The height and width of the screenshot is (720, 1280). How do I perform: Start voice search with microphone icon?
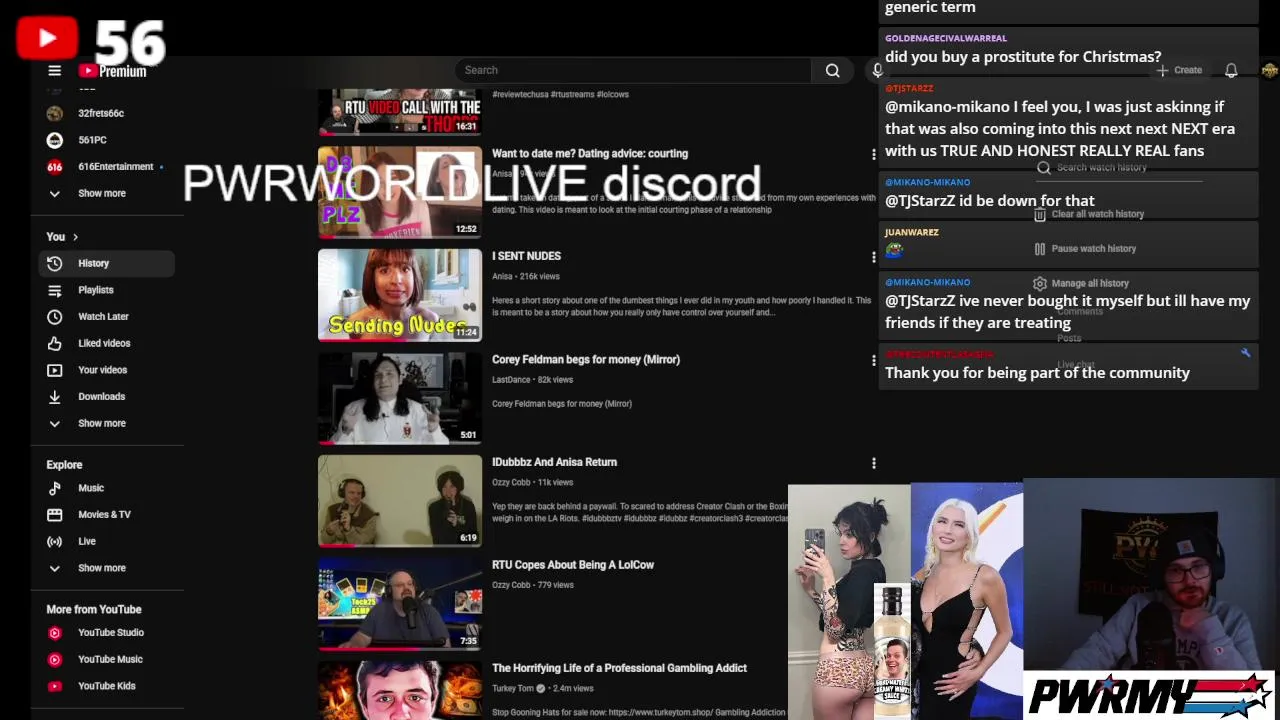[877, 70]
